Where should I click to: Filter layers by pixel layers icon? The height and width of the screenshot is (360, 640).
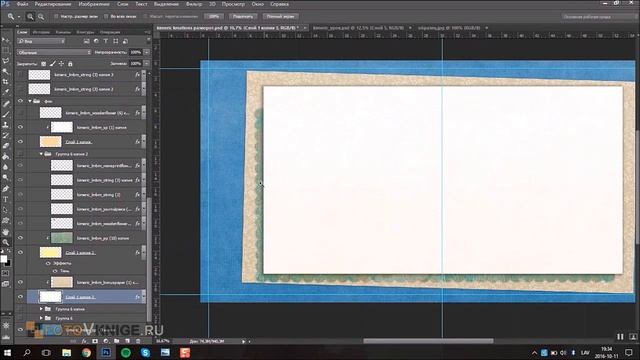pyautogui.click(x=87, y=41)
